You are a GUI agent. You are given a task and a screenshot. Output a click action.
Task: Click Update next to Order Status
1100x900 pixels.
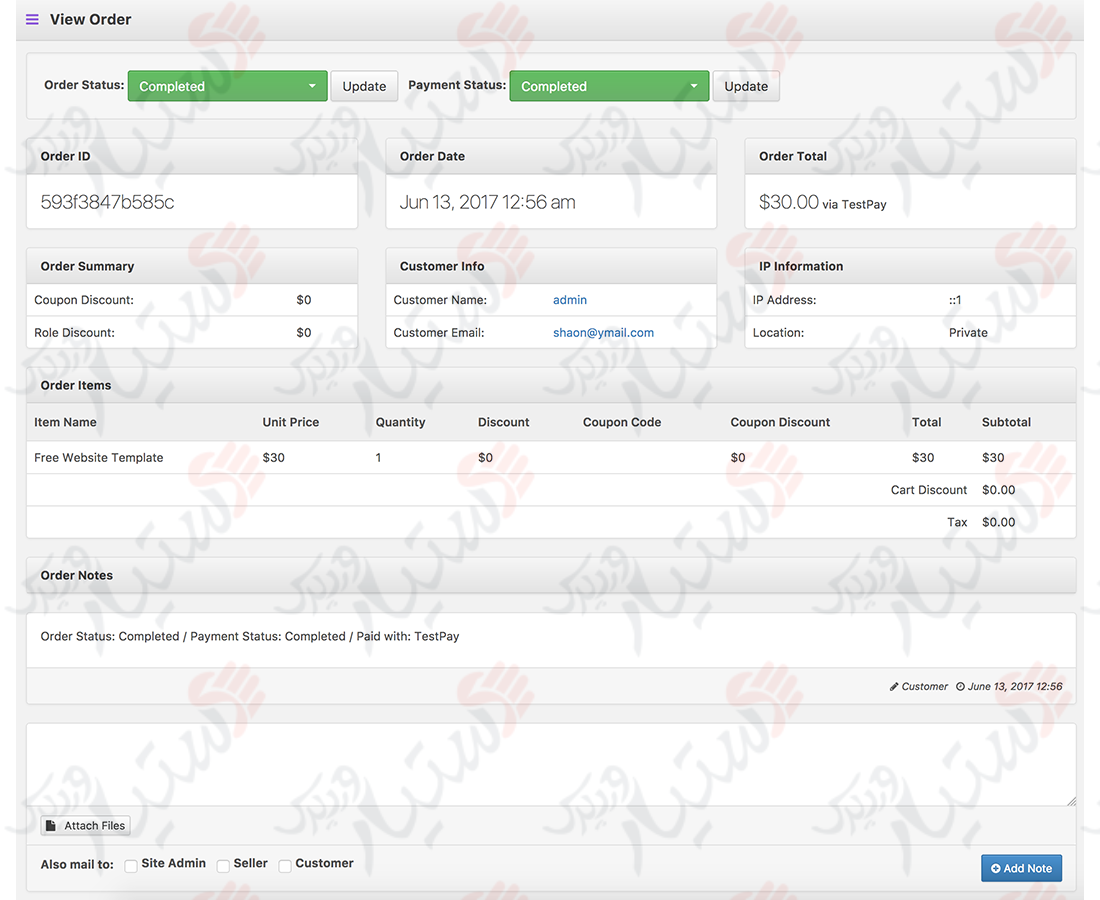(x=364, y=86)
